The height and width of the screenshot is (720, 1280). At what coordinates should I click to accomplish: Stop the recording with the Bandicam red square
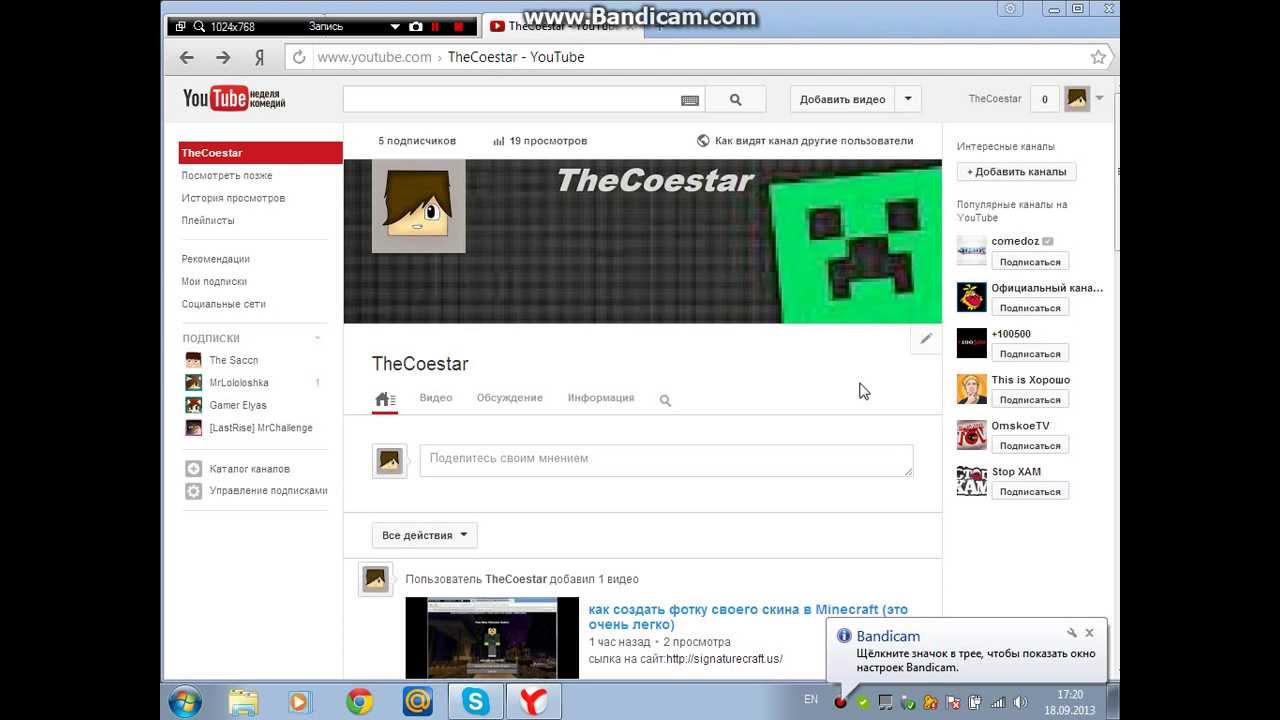pos(459,27)
